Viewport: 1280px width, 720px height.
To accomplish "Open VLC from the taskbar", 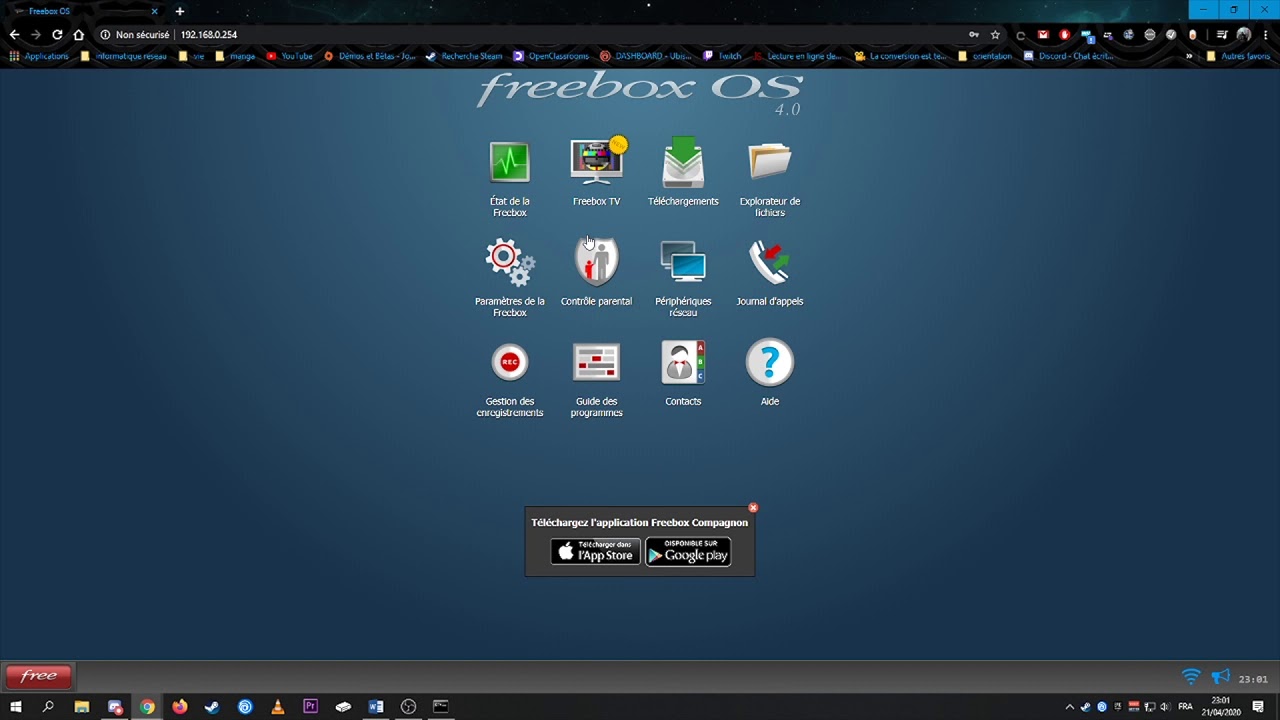I will pos(278,707).
